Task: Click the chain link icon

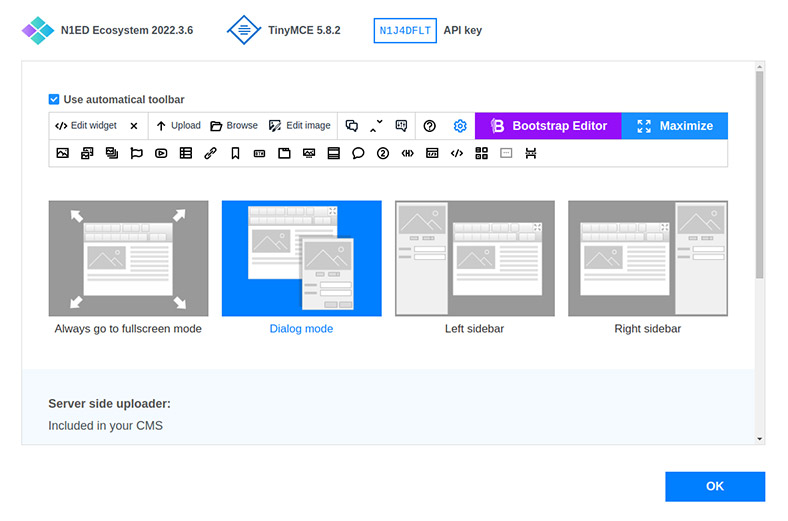Action: tap(211, 153)
